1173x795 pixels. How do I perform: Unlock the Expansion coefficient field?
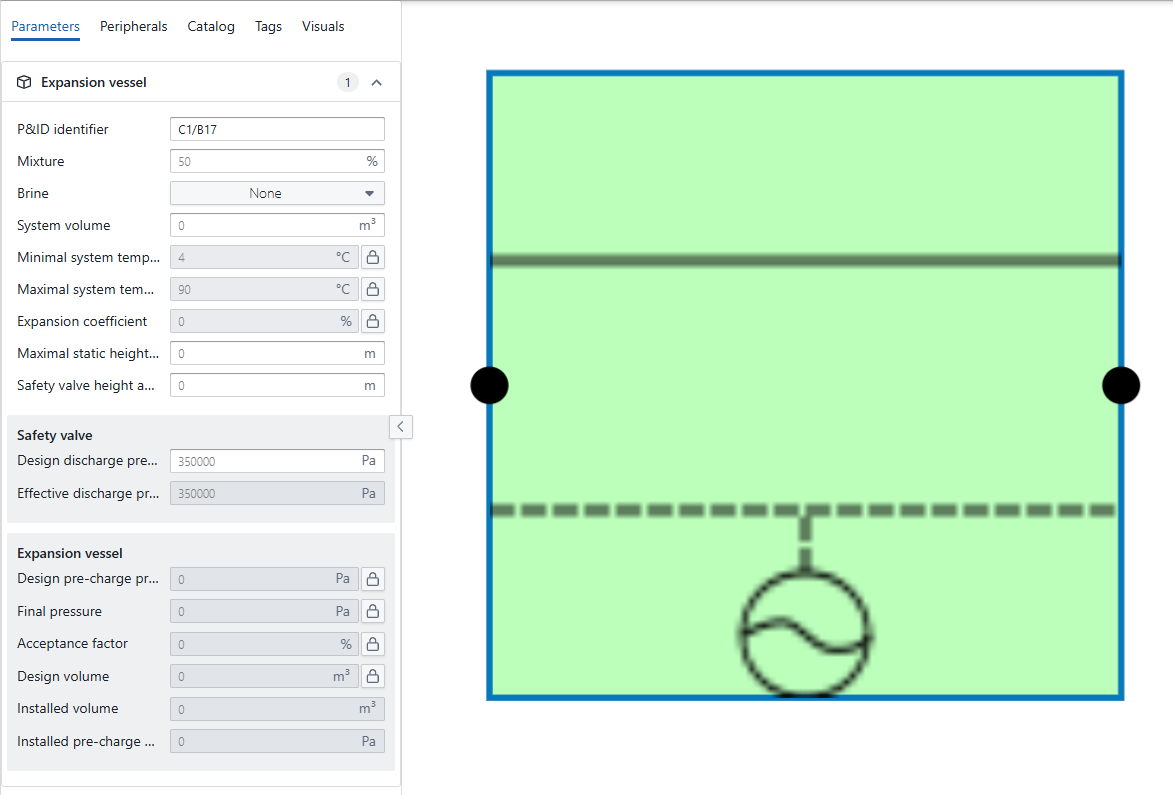click(x=372, y=321)
